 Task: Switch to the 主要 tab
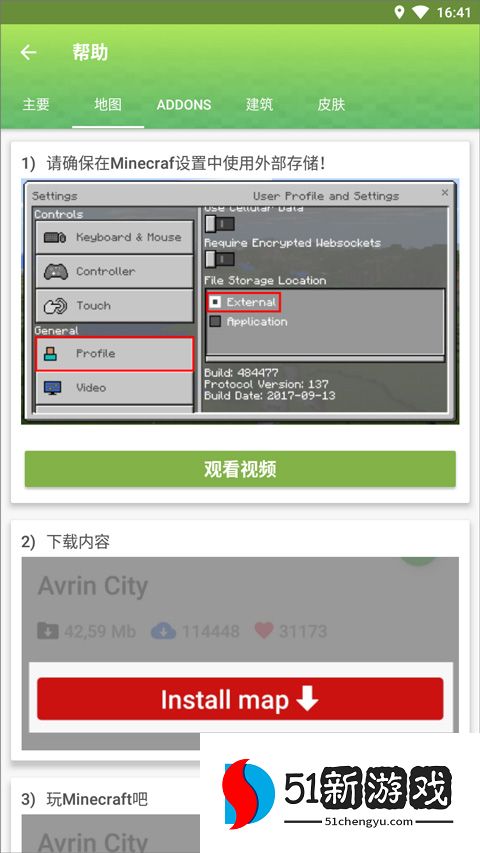[36, 104]
